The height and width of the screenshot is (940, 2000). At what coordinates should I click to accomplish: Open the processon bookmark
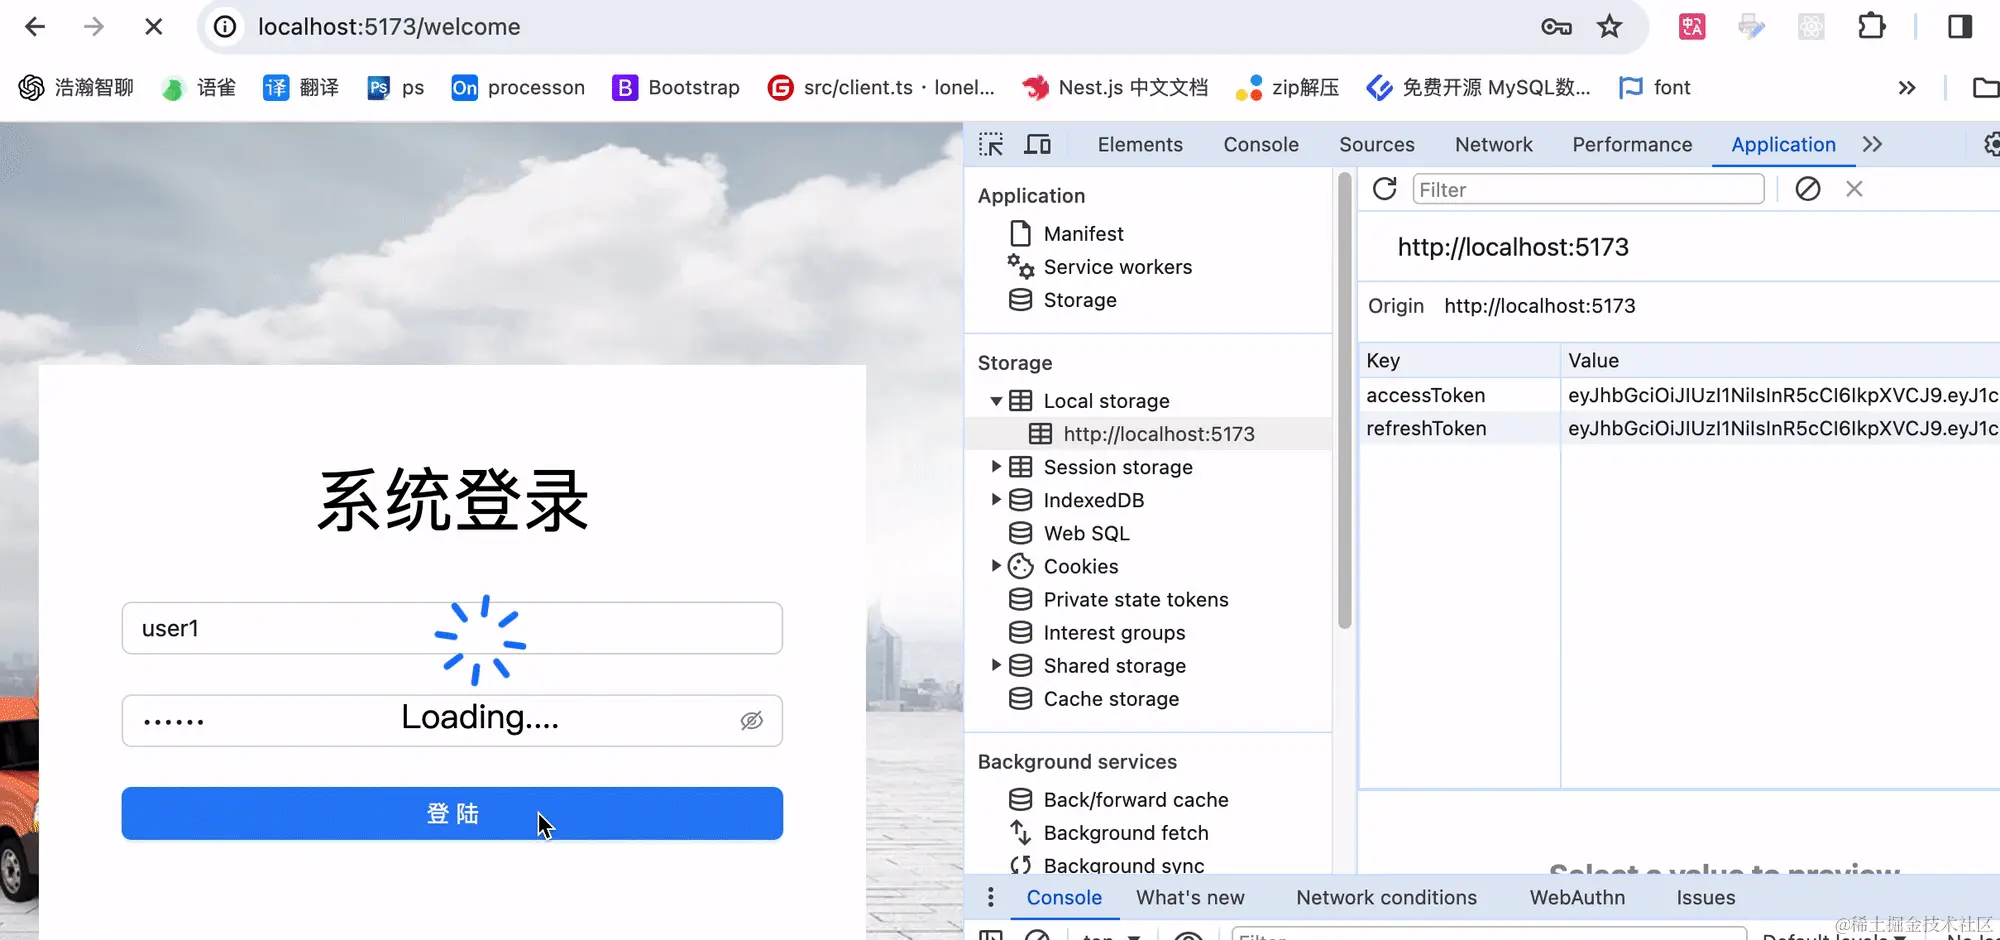pos(518,88)
